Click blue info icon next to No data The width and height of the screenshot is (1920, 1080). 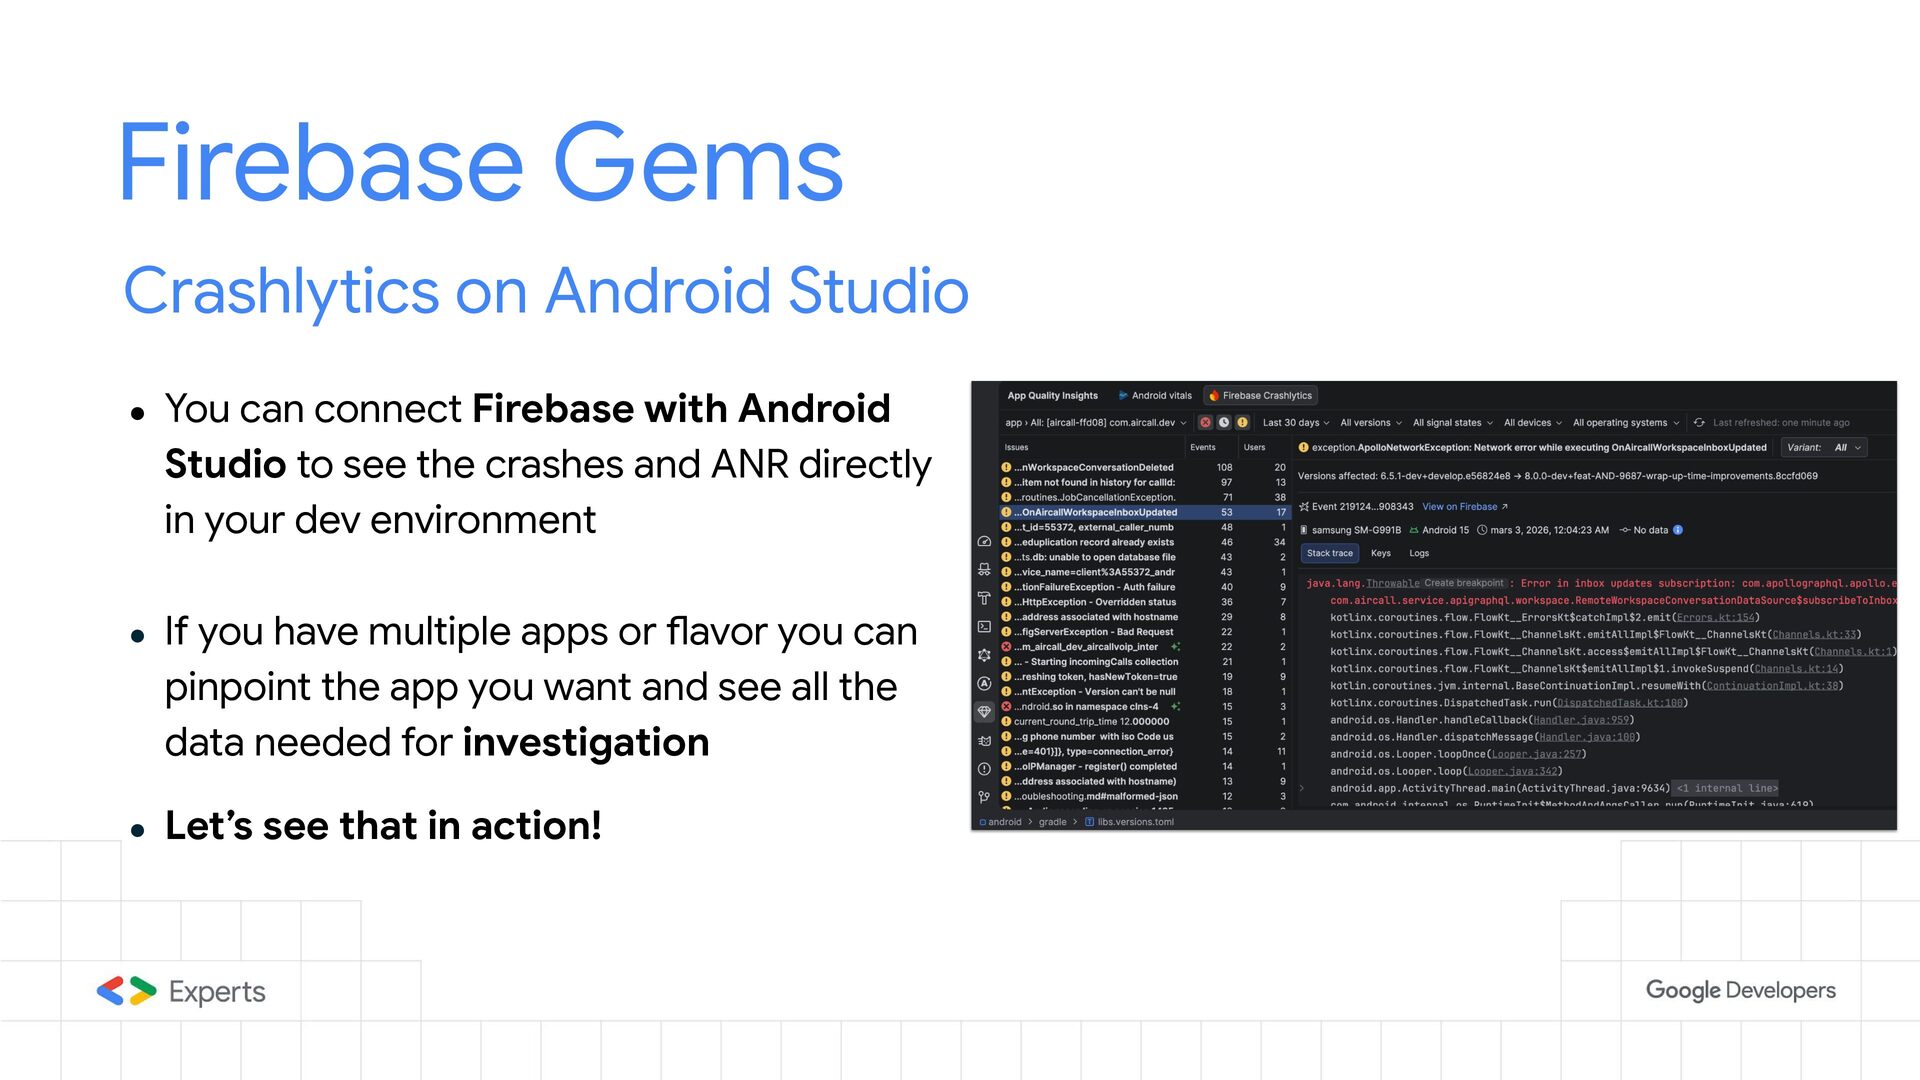pos(1678,530)
